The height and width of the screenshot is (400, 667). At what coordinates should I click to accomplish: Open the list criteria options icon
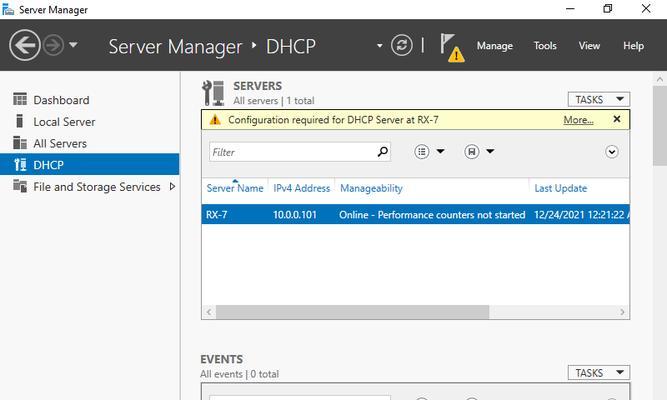421,151
